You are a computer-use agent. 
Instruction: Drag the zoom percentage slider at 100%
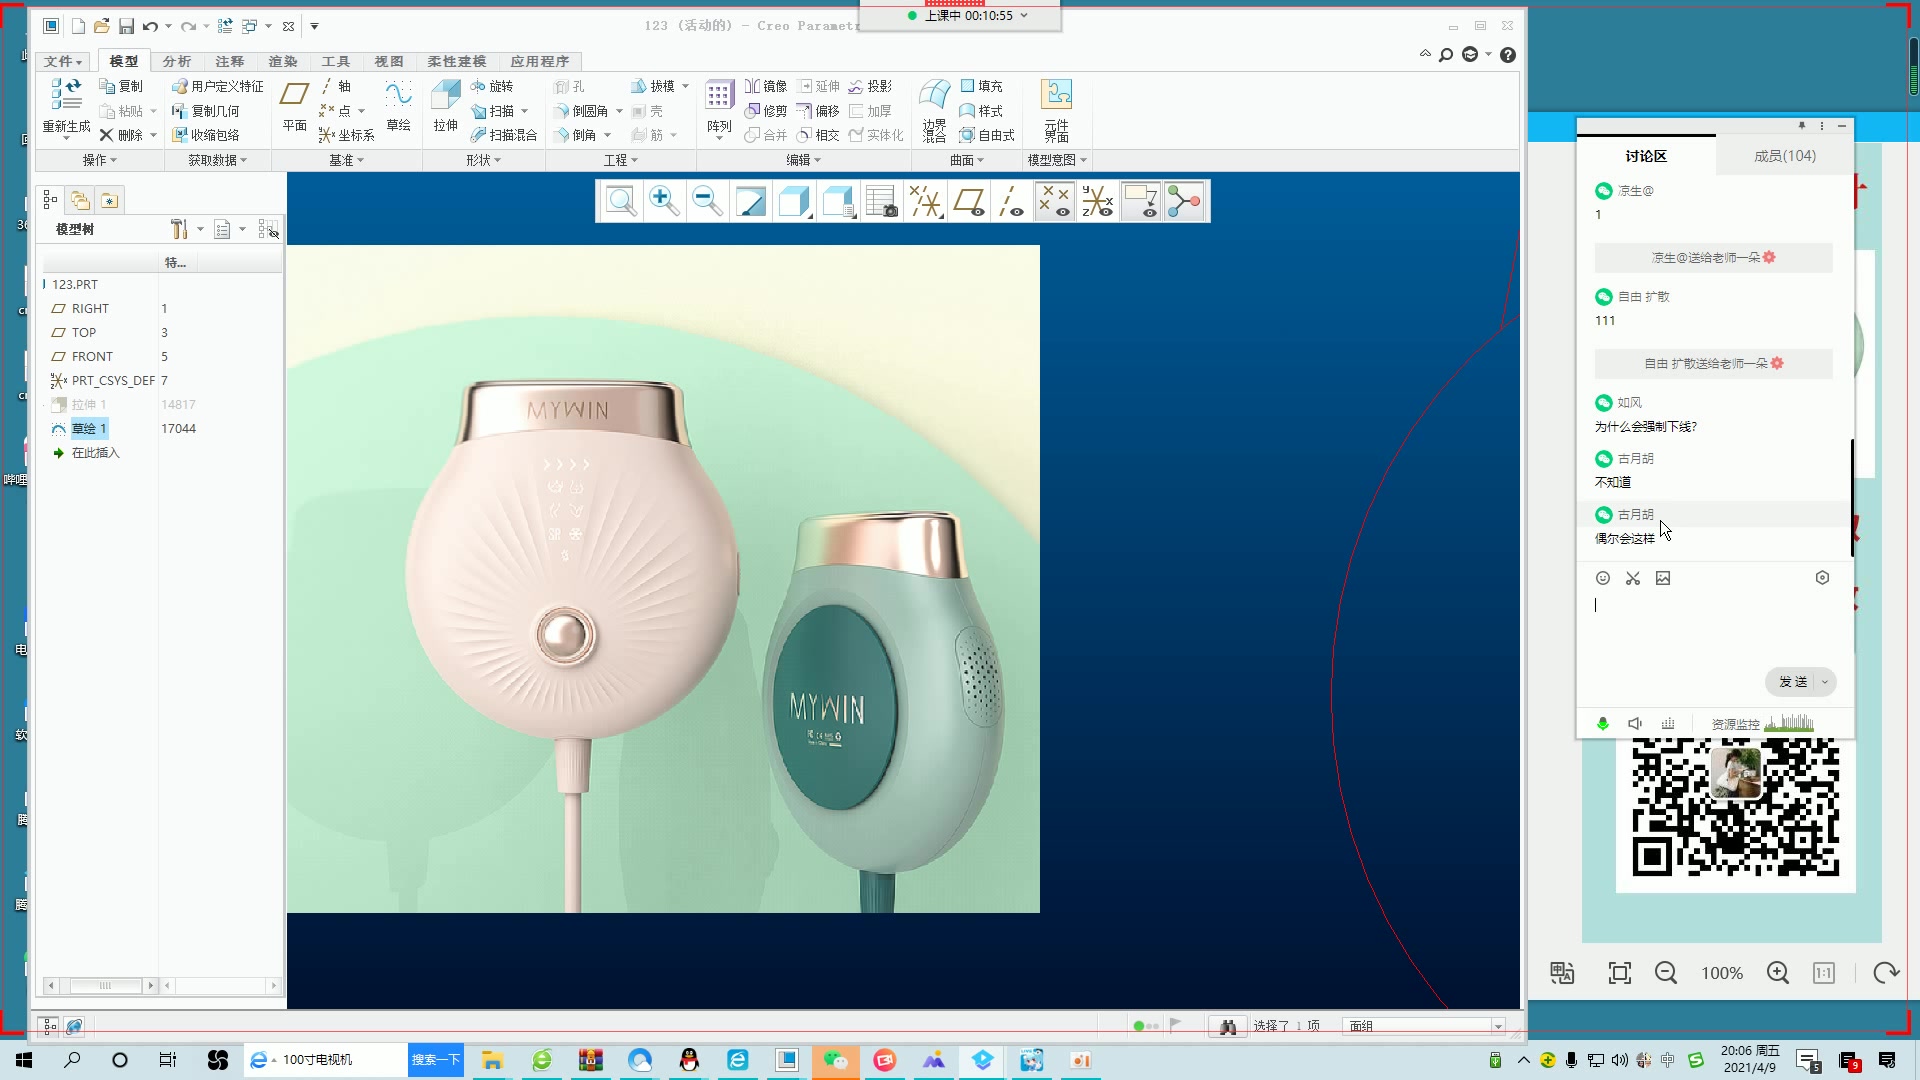point(1722,973)
